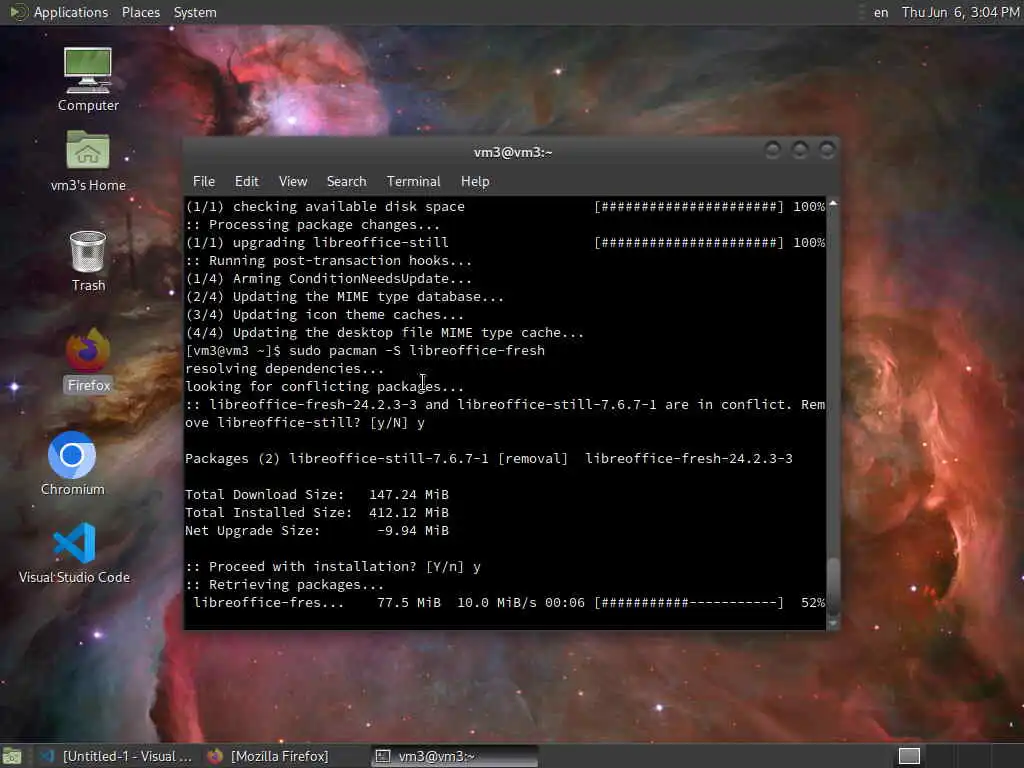Click the vm3@vm3:~ taskbar button

[455, 756]
